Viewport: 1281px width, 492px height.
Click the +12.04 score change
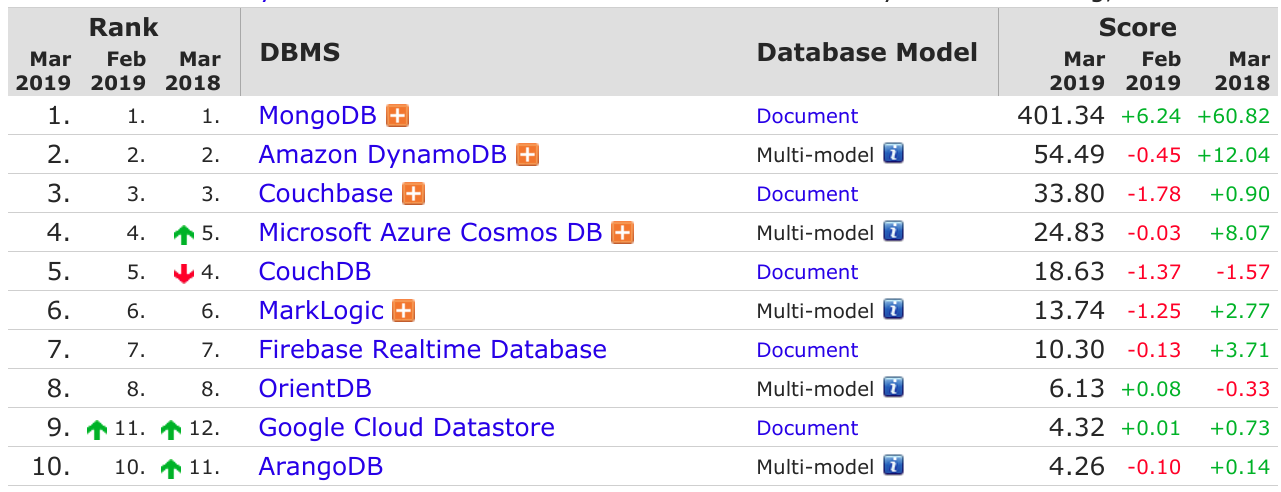[1233, 155]
